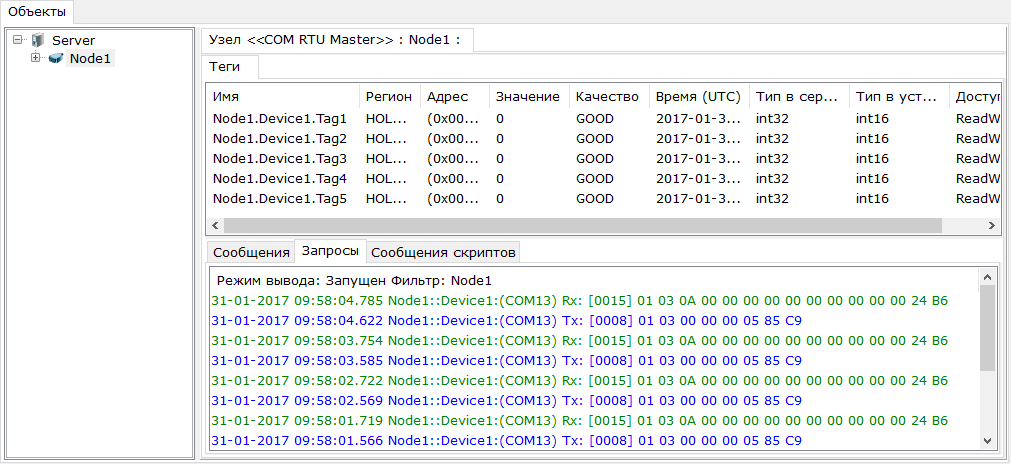Click the Node1 device icon
The image size is (1011, 464).
tap(55, 59)
